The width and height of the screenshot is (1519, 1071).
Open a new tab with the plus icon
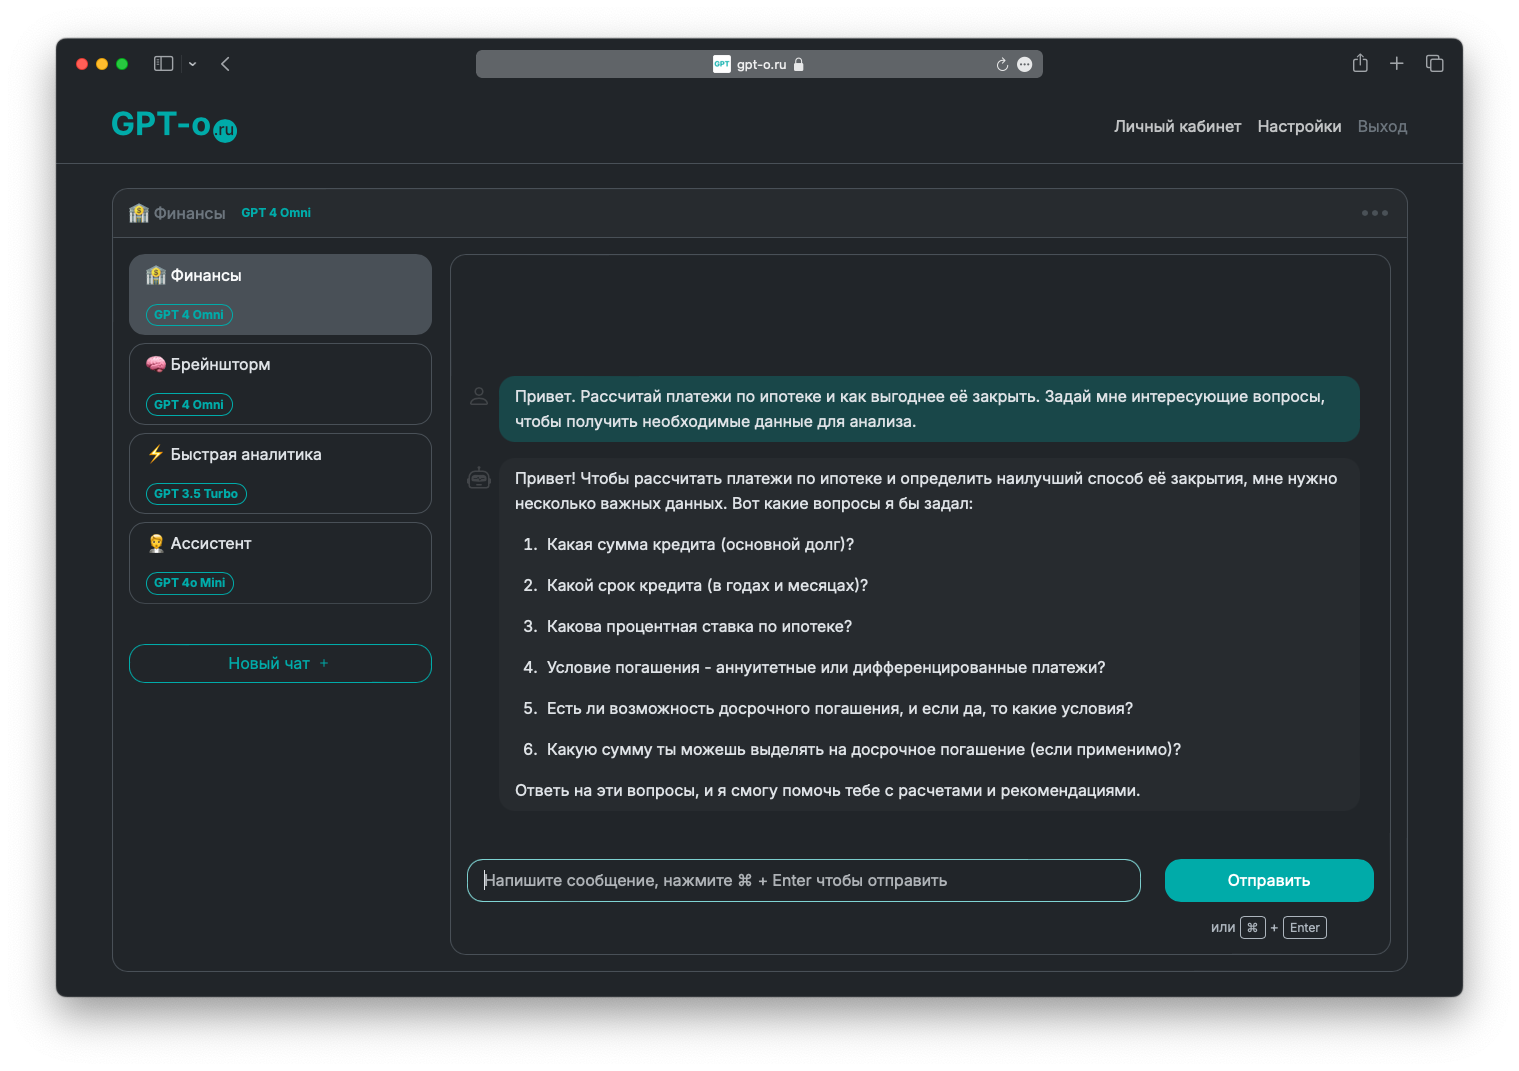tap(1397, 64)
